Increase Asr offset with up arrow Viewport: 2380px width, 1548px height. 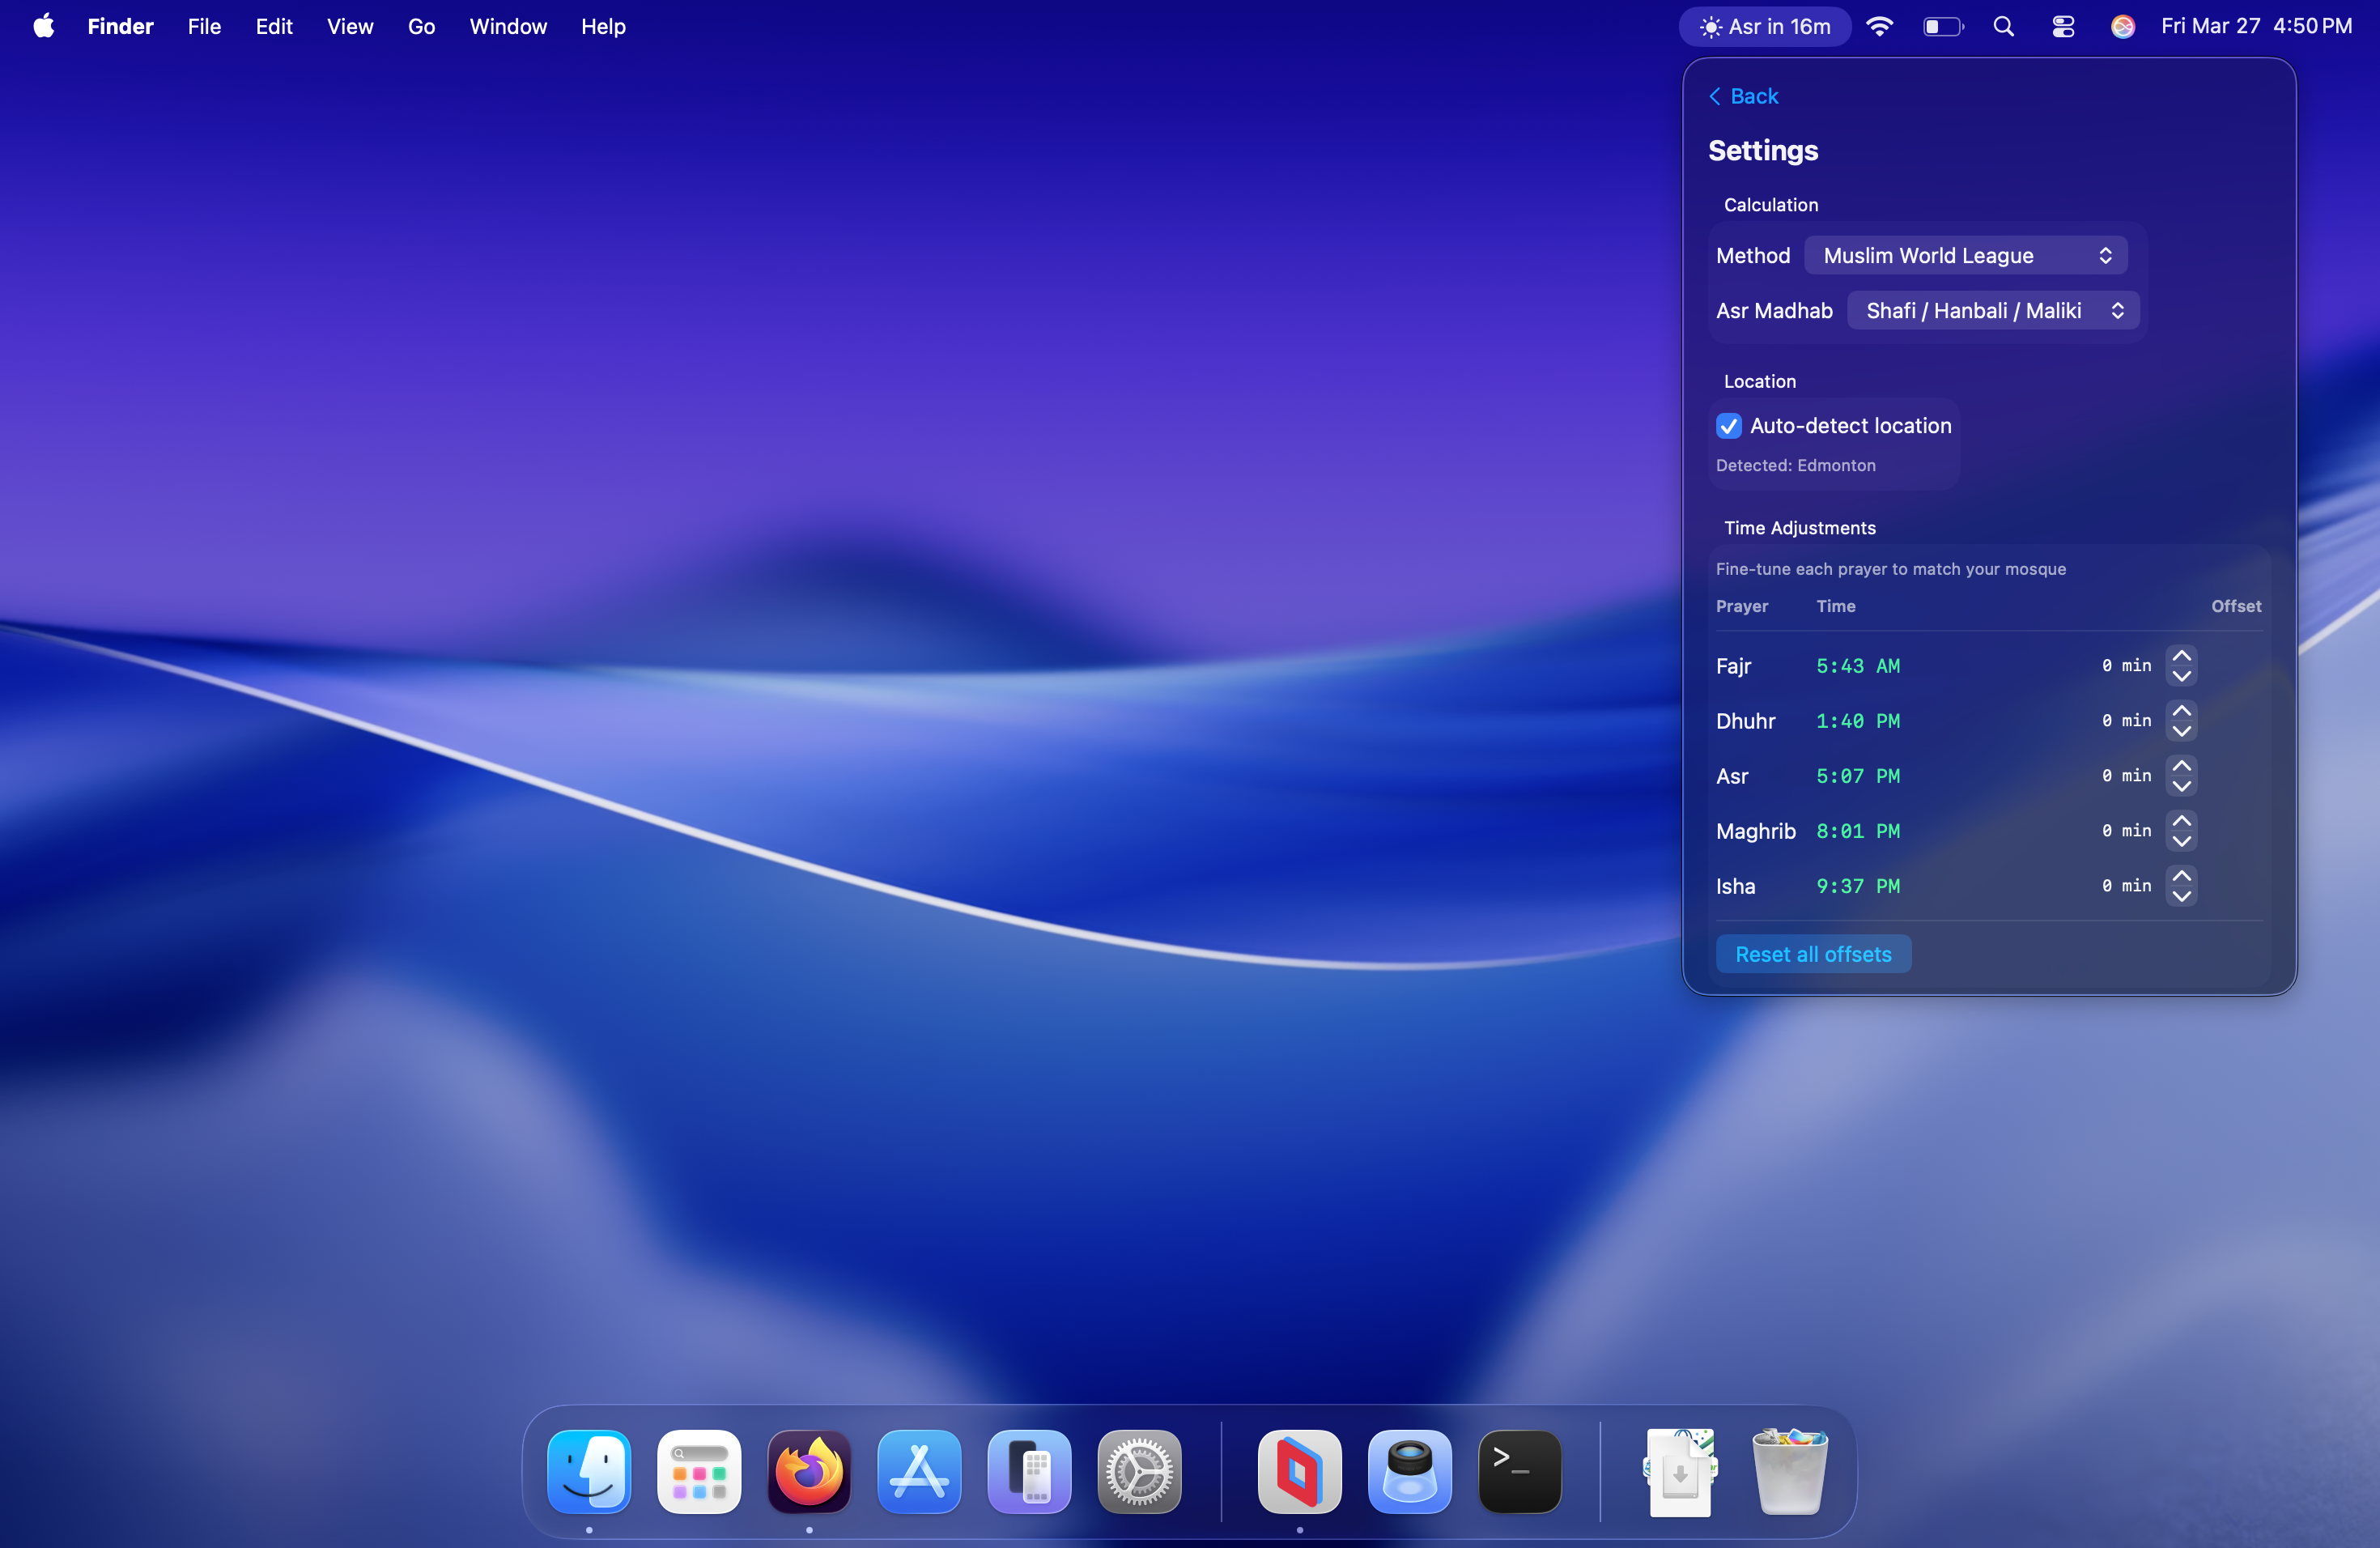point(2182,766)
